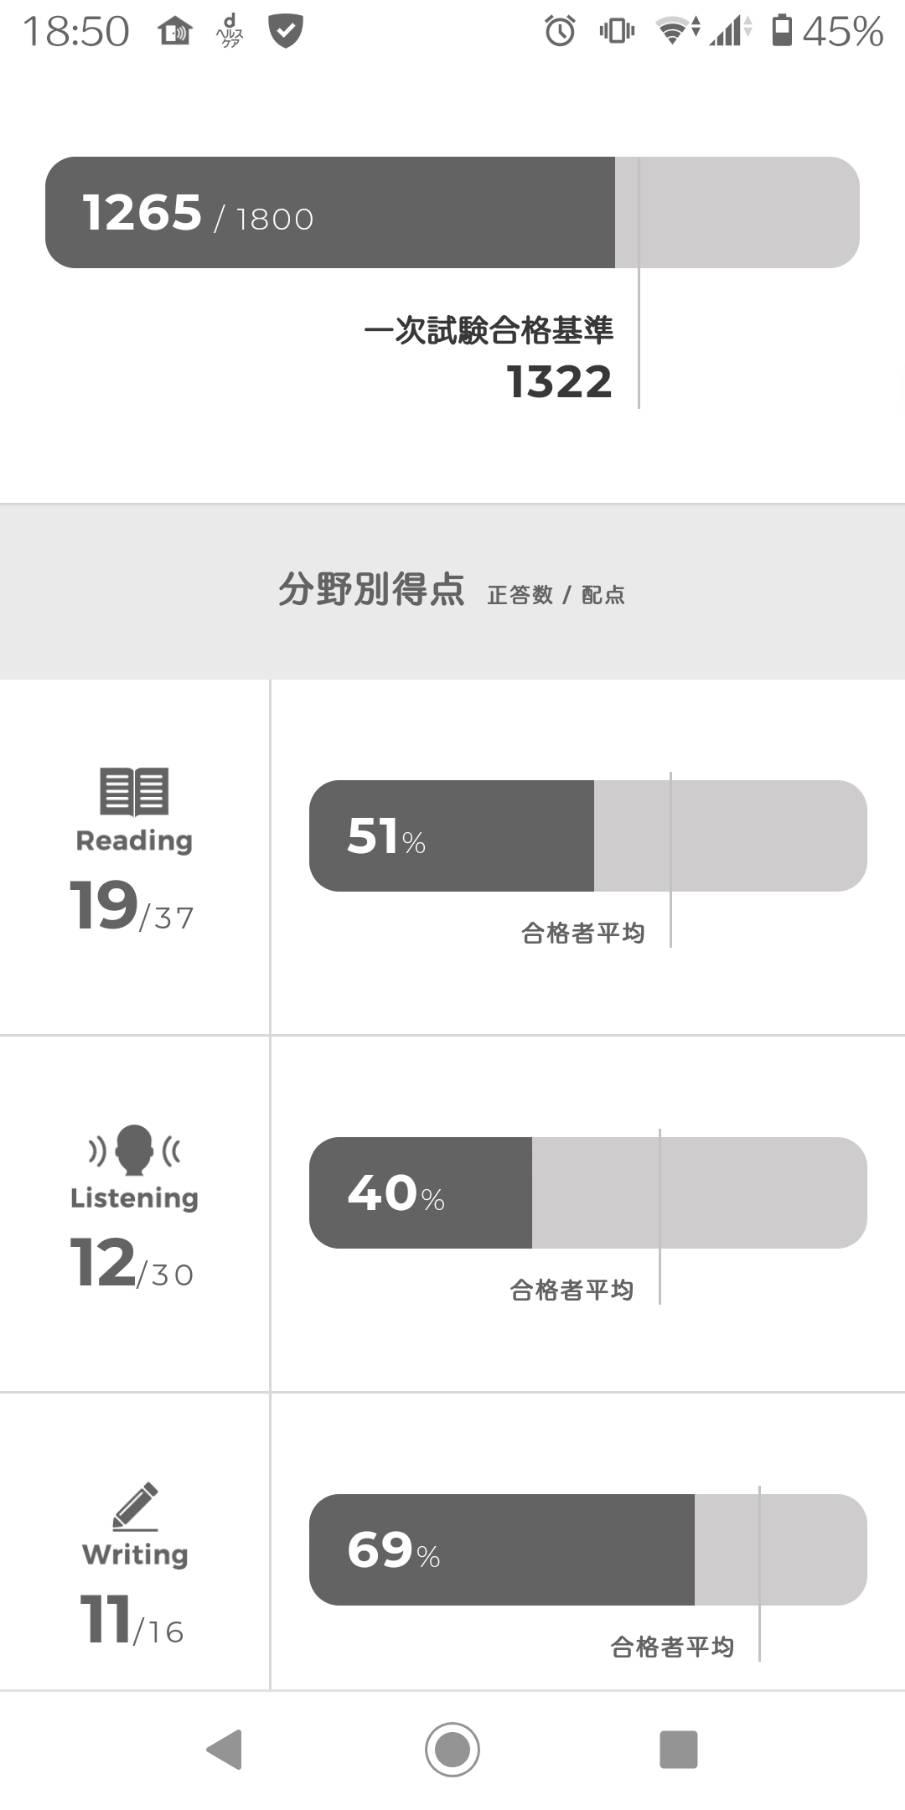The height and width of the screenshot is (1810, 905).
Task: Tap the Android back navigation button
Action: (224, 1749)
